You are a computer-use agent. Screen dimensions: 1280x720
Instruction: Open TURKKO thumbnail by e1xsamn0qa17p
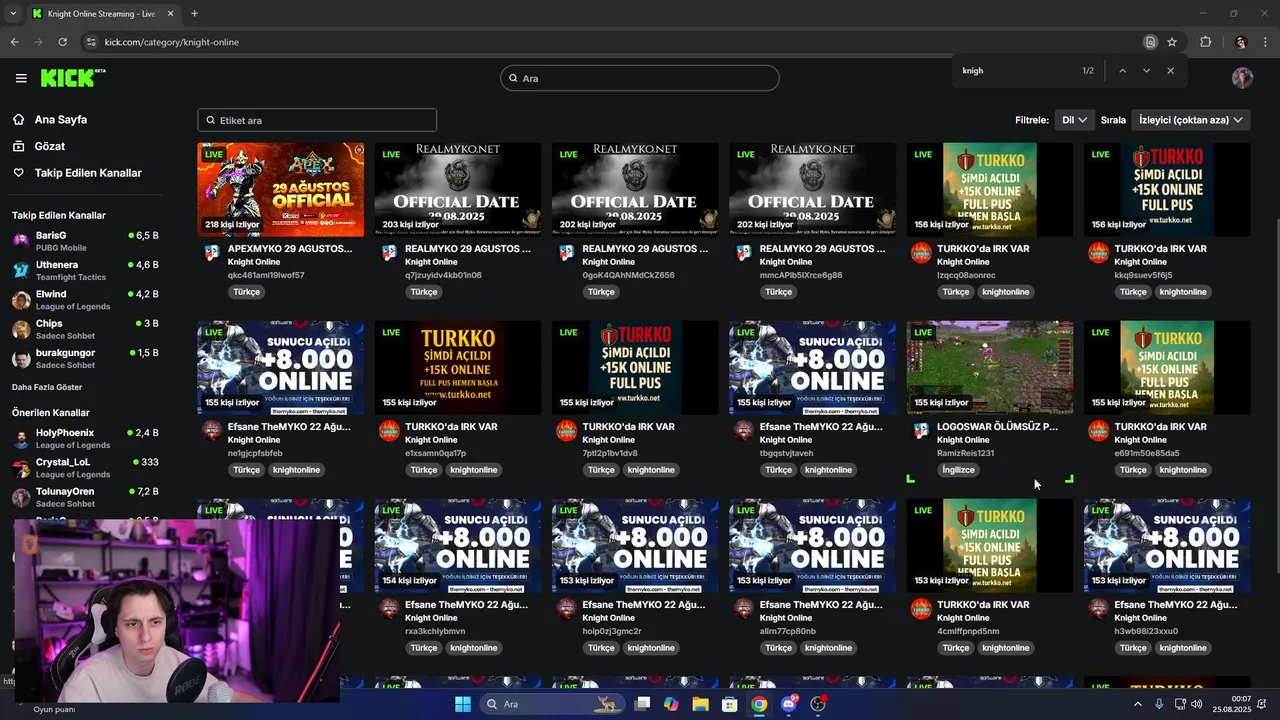tap(458, 367)
